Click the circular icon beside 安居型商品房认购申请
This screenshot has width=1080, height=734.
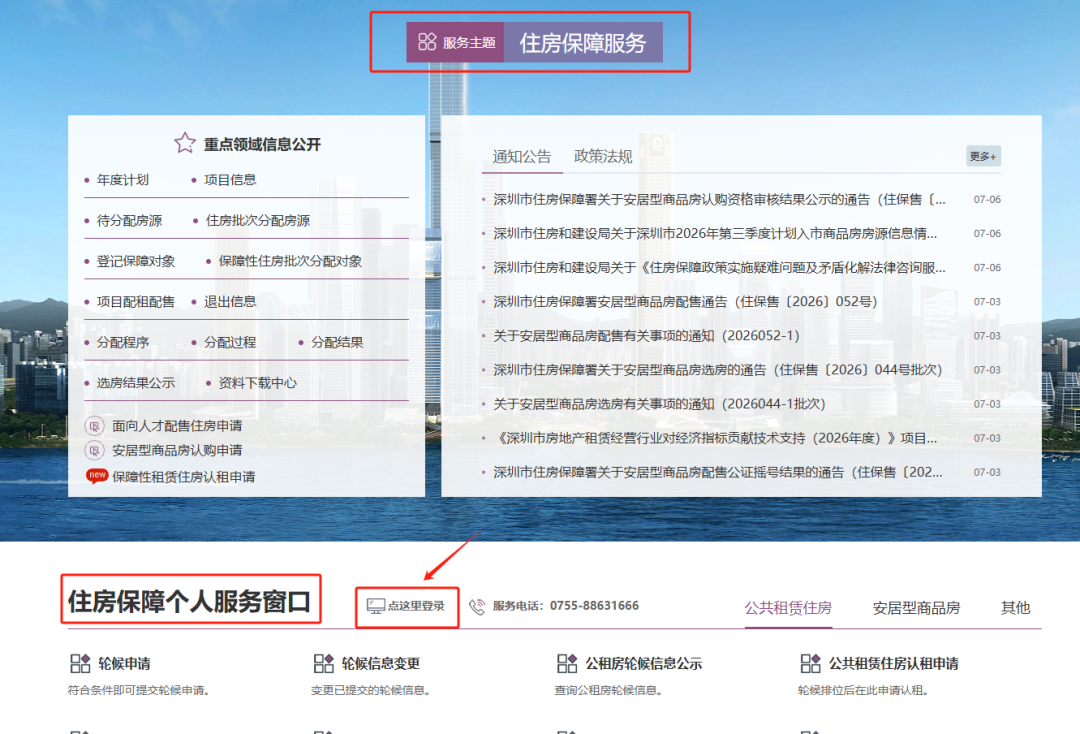[x=94, y=450]
